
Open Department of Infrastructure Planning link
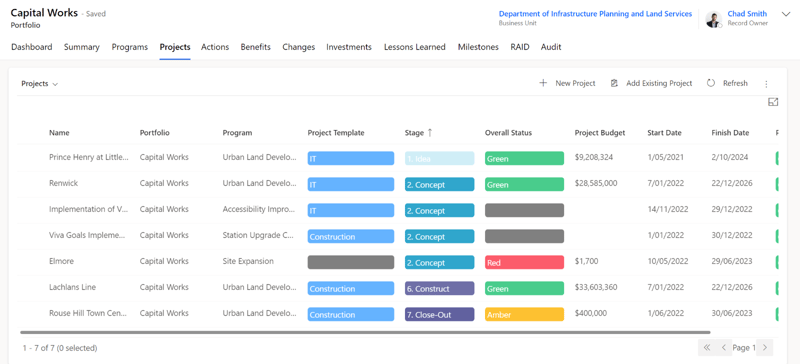pos(595,14)
